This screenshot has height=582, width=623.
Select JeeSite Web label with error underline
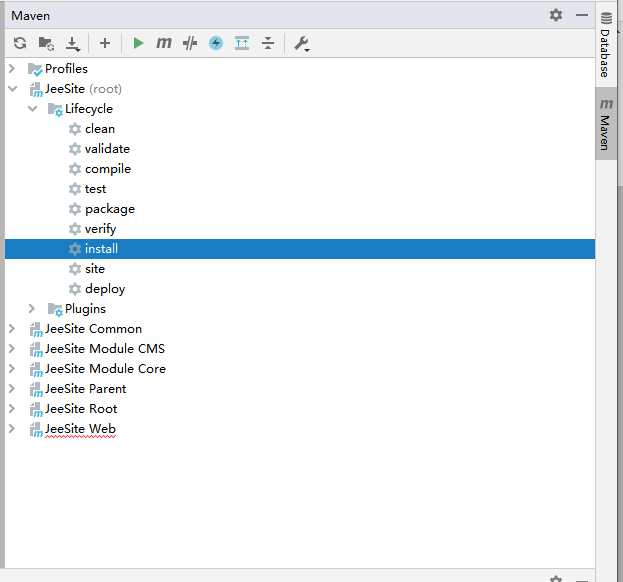(x=80, y=429)
